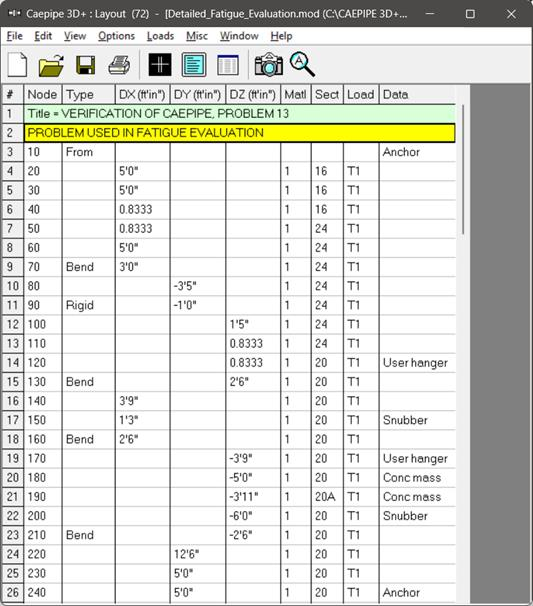The image size is (533, 606).
Task: Open the File menu
Action: tap(15, 36)
